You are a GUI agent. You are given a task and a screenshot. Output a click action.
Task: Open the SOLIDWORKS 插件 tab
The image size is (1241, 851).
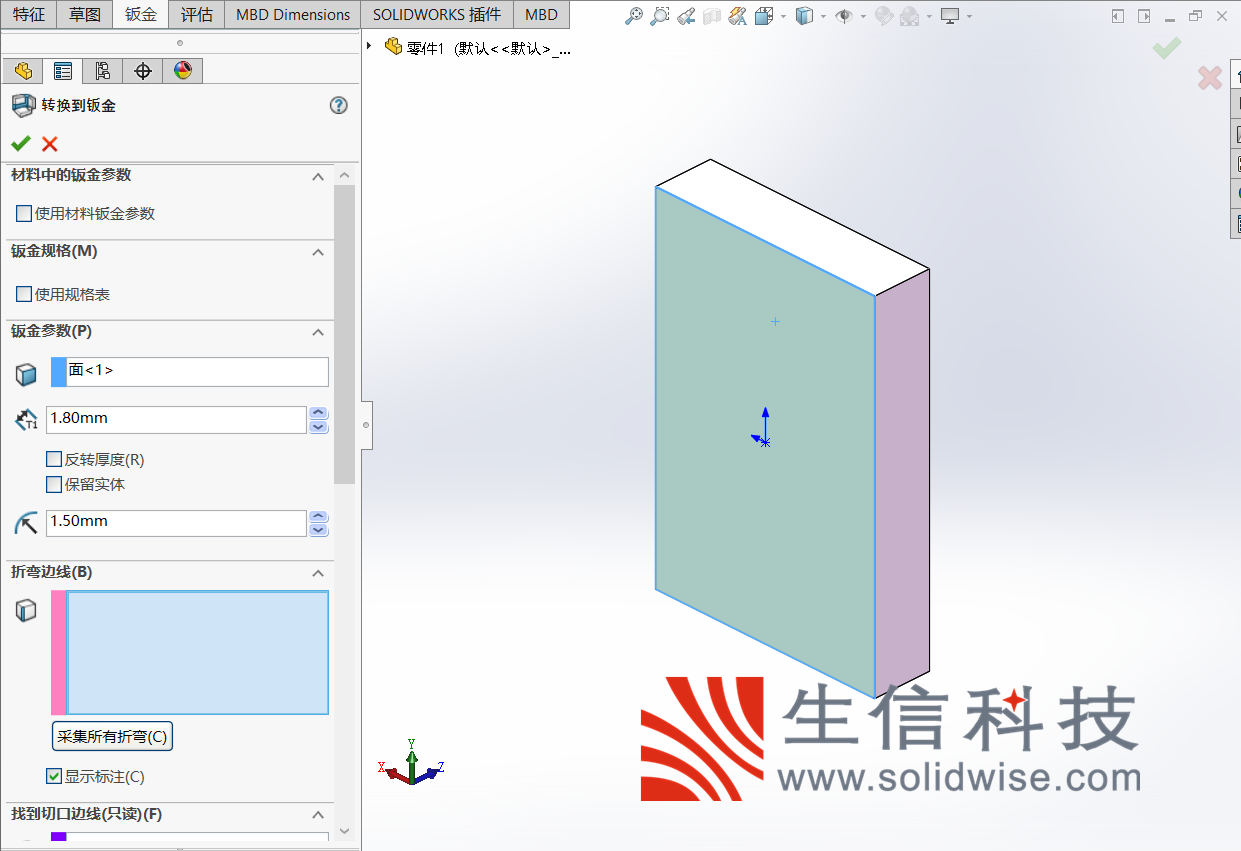click(x=437, y=15)
